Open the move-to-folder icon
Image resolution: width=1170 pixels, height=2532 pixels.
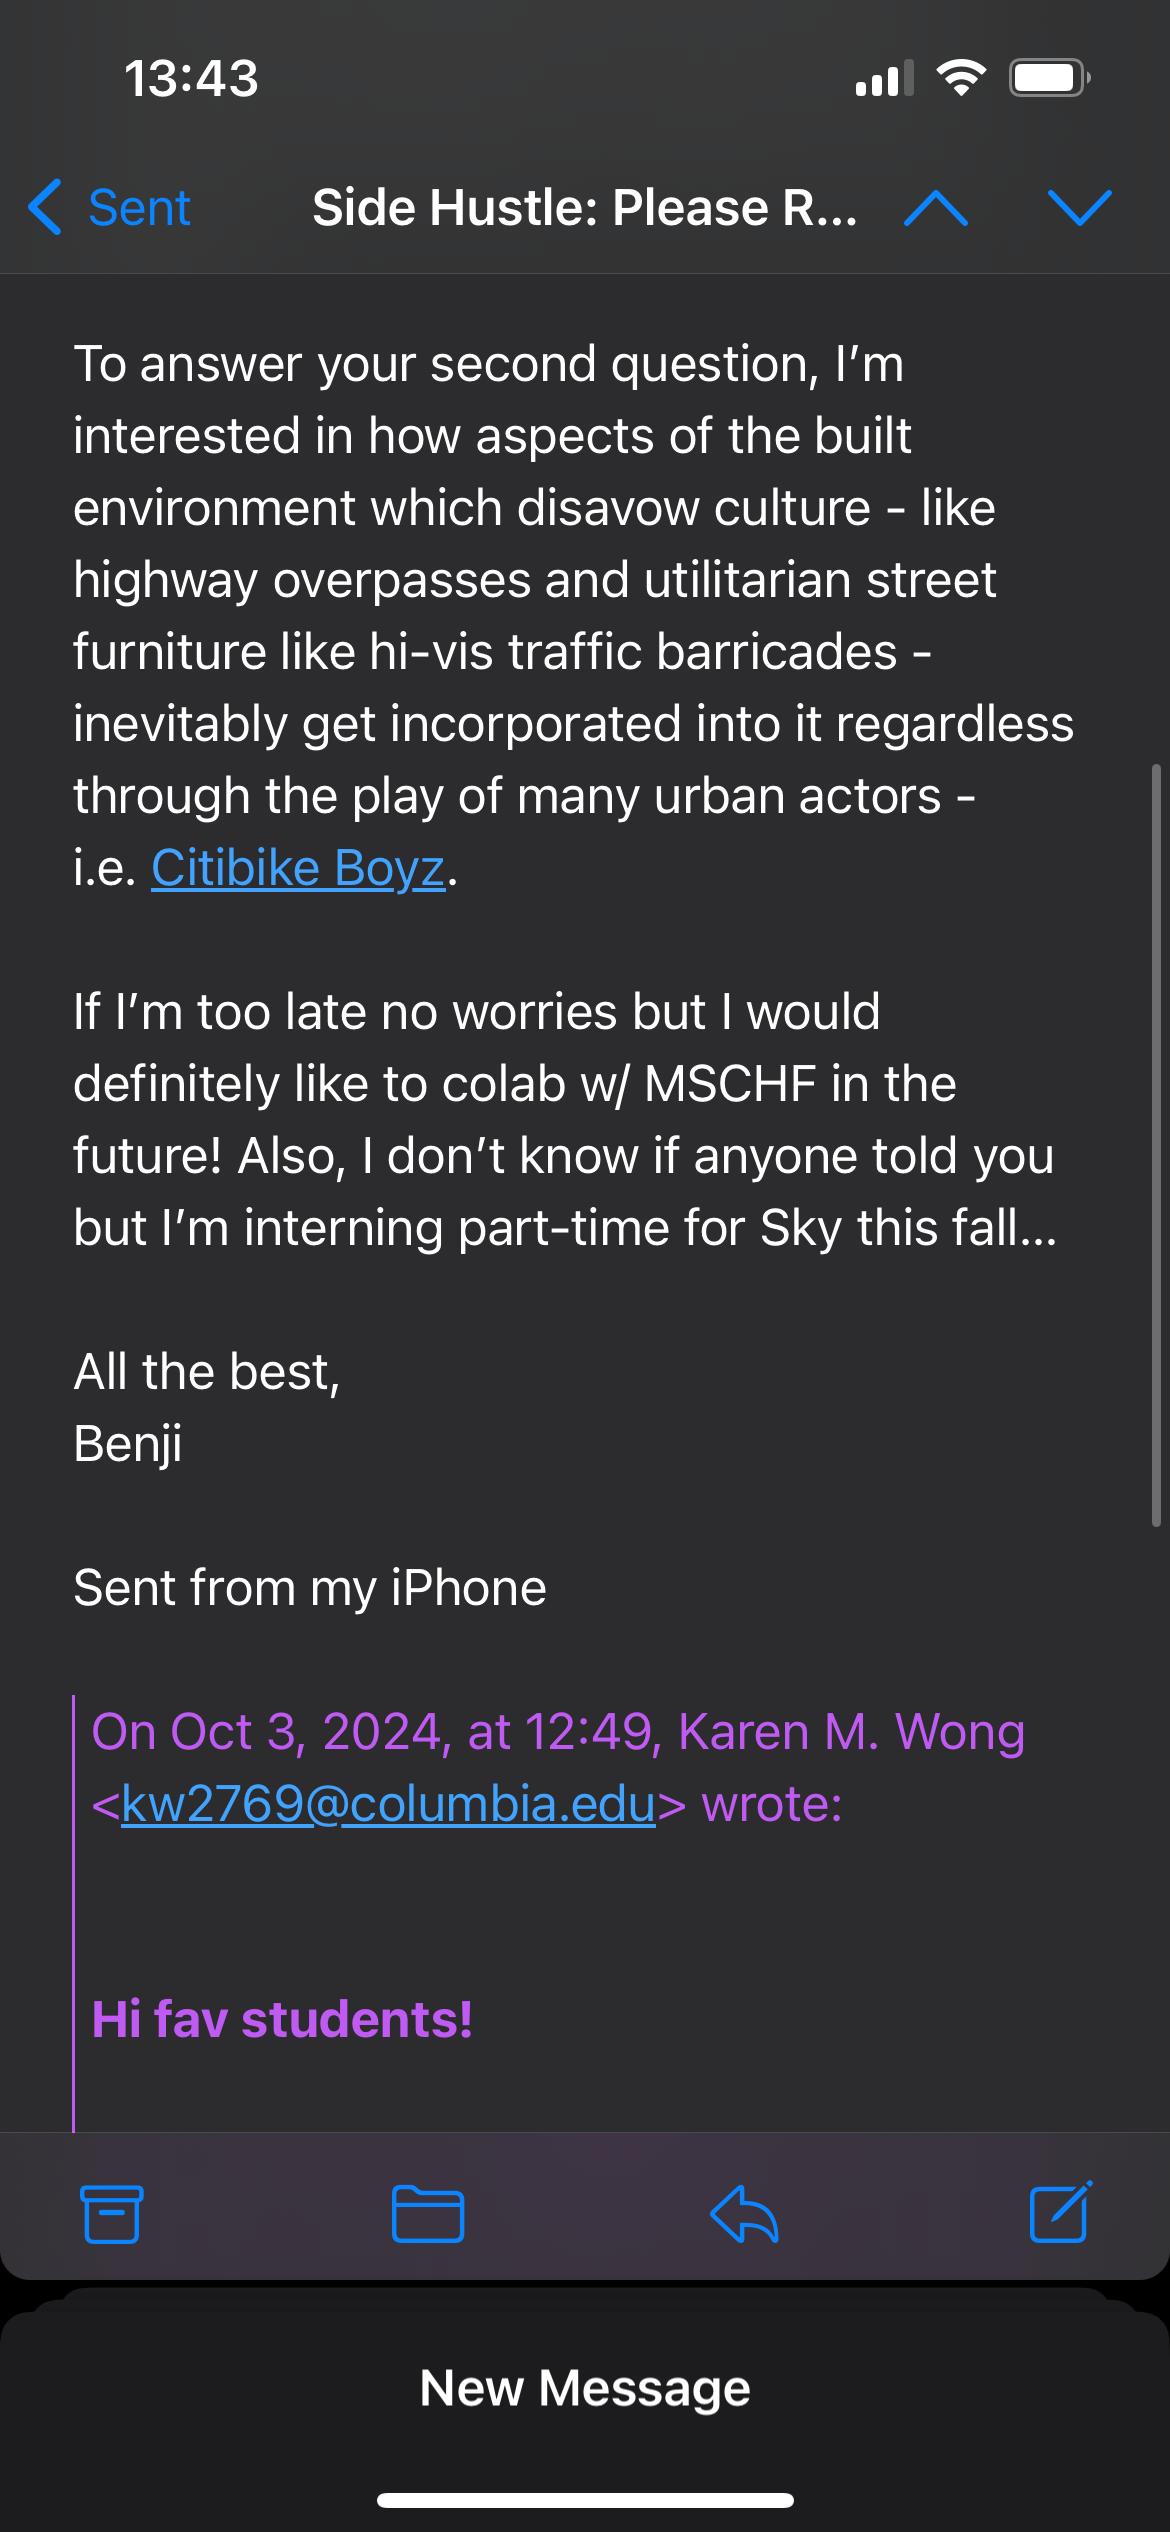427,2214
